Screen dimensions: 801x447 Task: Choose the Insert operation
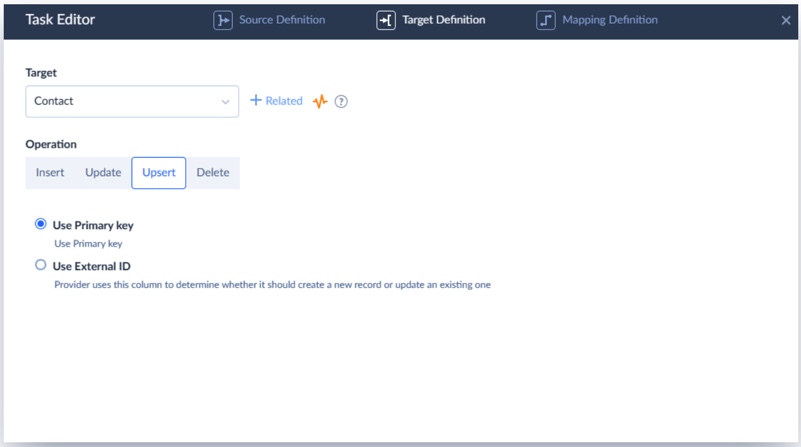50,173
